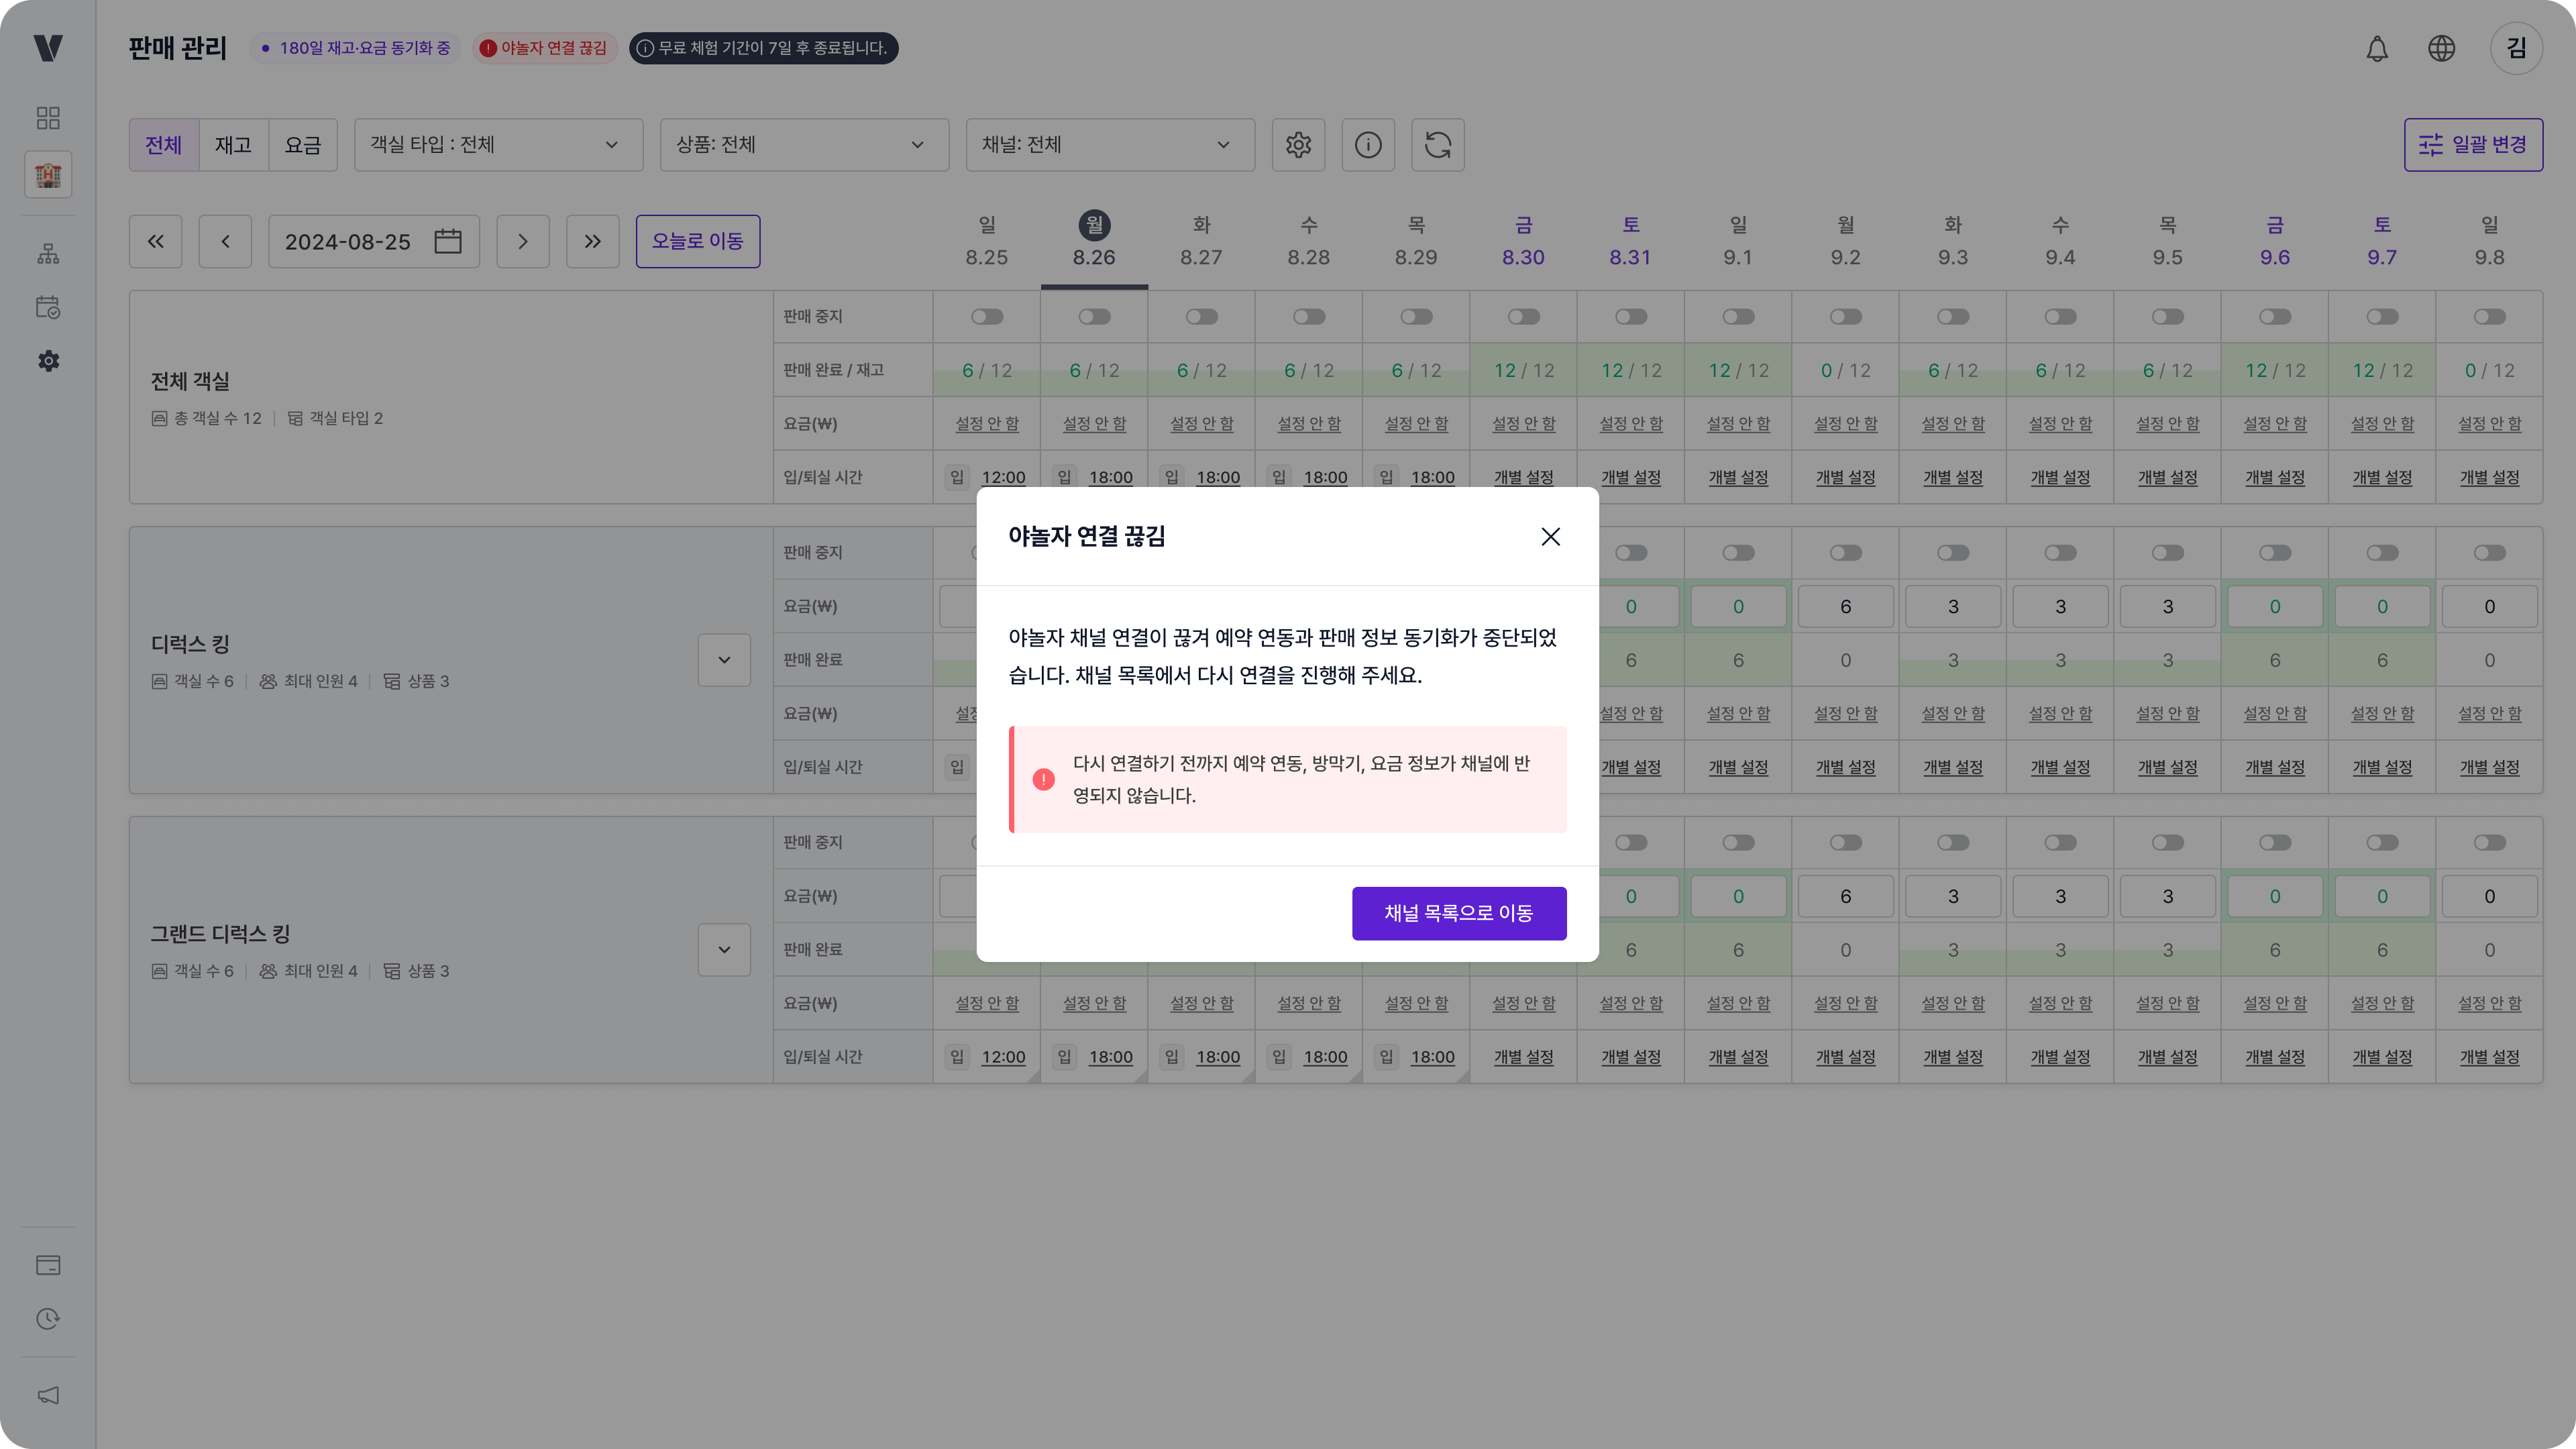
Task: Open the channel hierarchy icon in sidebar
Action: click(x=48, y=254)
